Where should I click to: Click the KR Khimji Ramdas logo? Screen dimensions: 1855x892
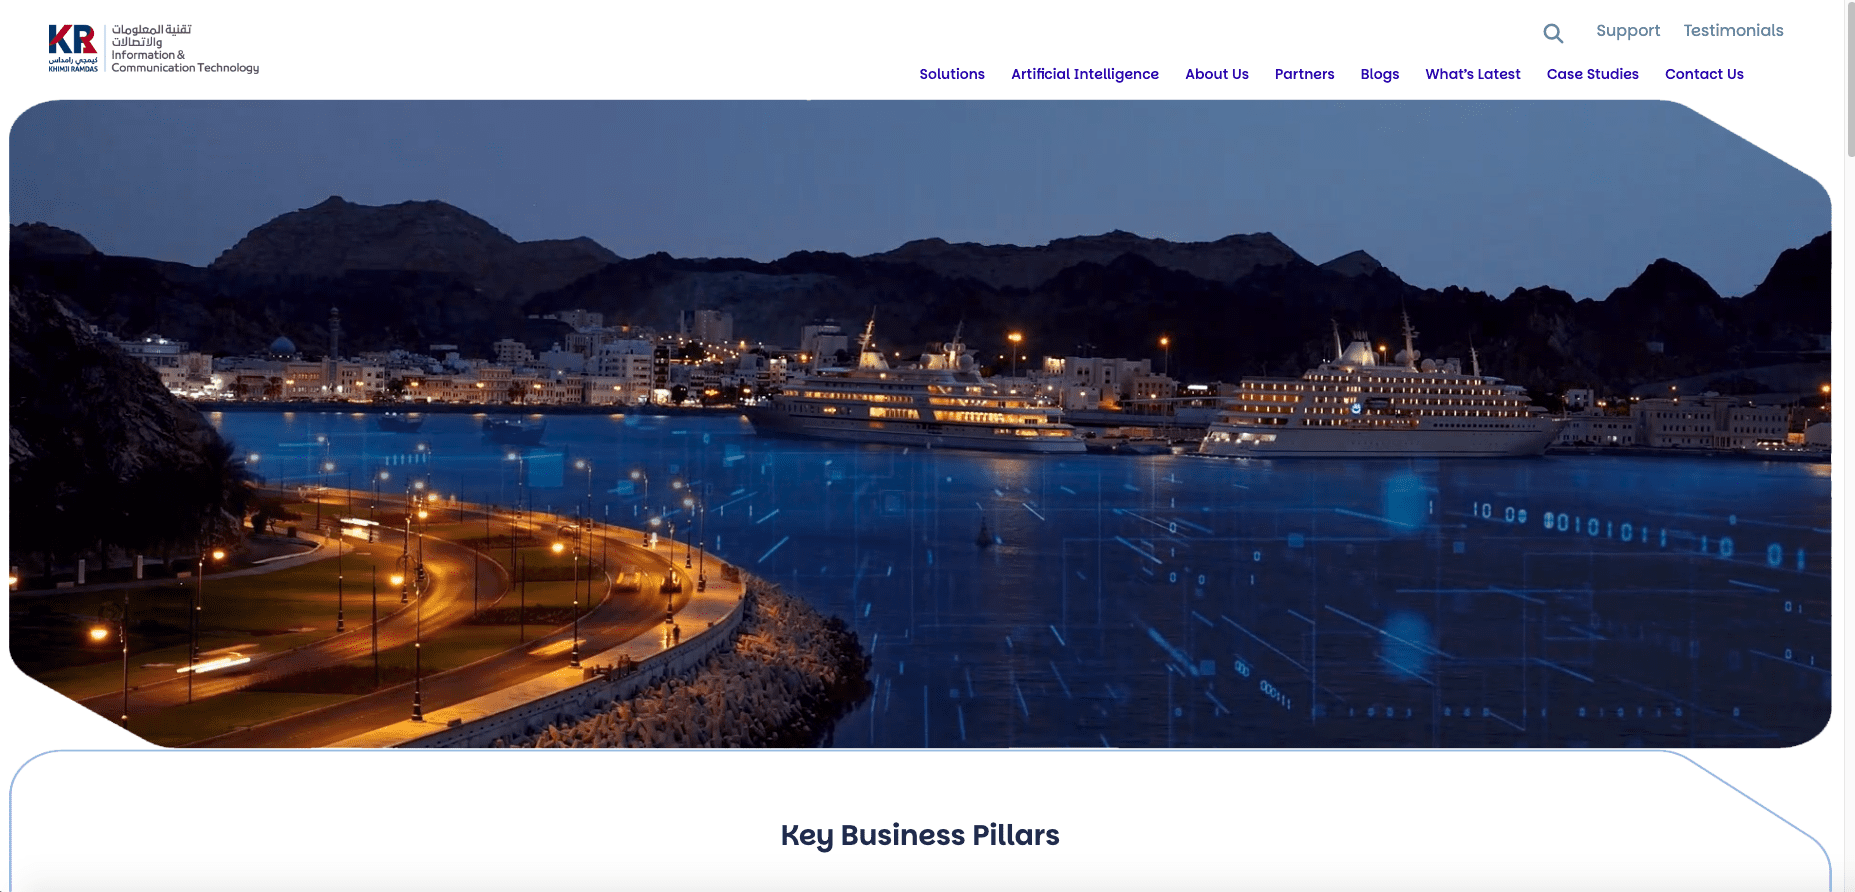[73, 48]
